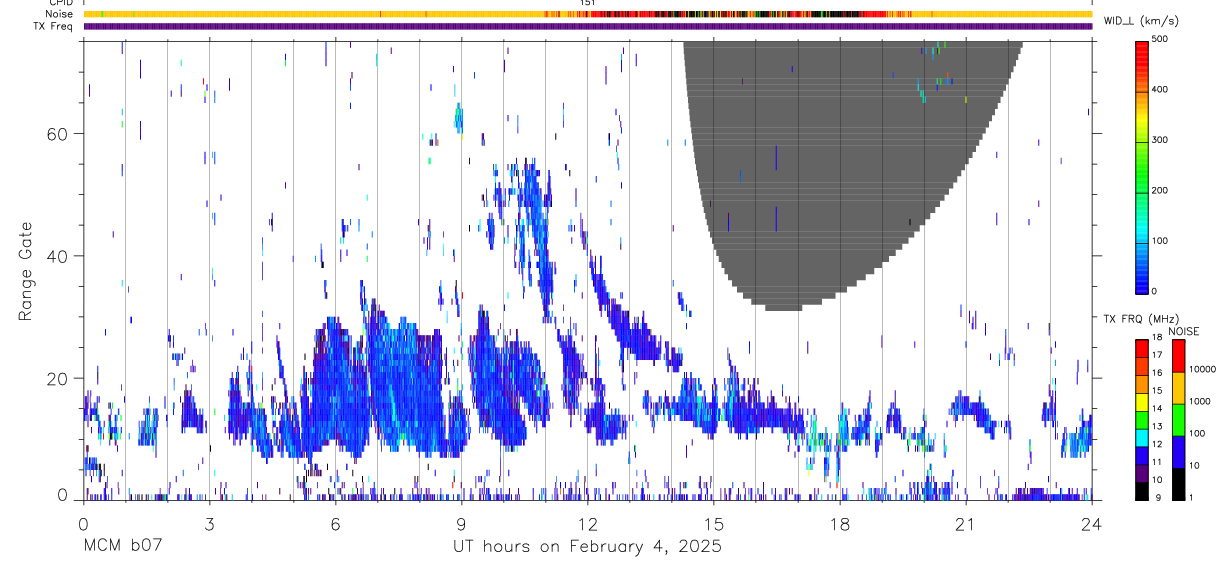This screenshot has height=567, width=1228.
Task: Click the 200 label on width colorbar
Action: pos(1161,190)
